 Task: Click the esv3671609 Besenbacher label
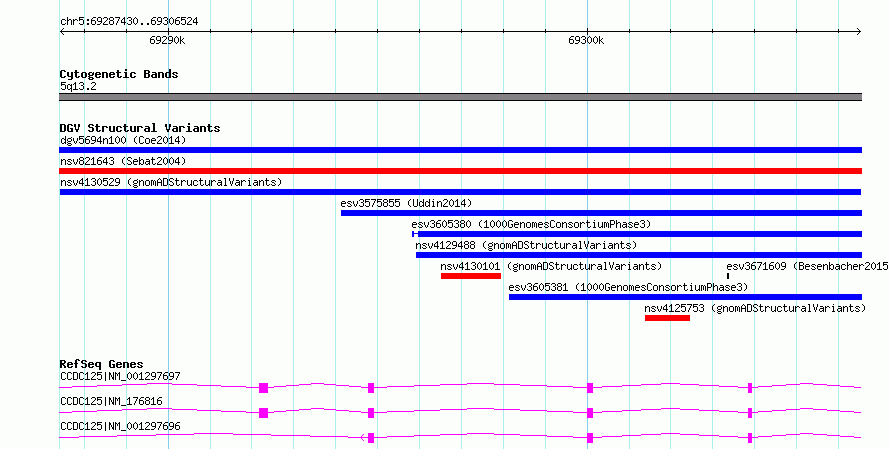808,266
